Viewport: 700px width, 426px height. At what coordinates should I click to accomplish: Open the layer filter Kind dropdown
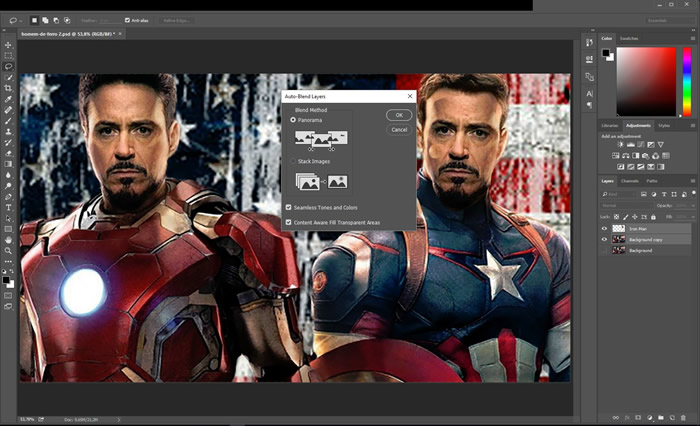click(619, 194)
